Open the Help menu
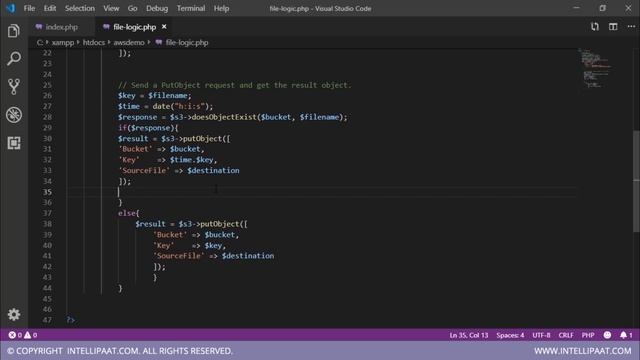Viewport: 640px width, 360px height. pyautogui.click(x=221, y=8)
